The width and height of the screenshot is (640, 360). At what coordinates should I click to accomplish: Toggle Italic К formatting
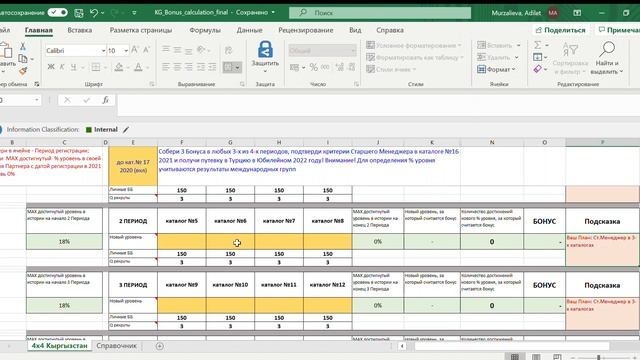(62, 67)
